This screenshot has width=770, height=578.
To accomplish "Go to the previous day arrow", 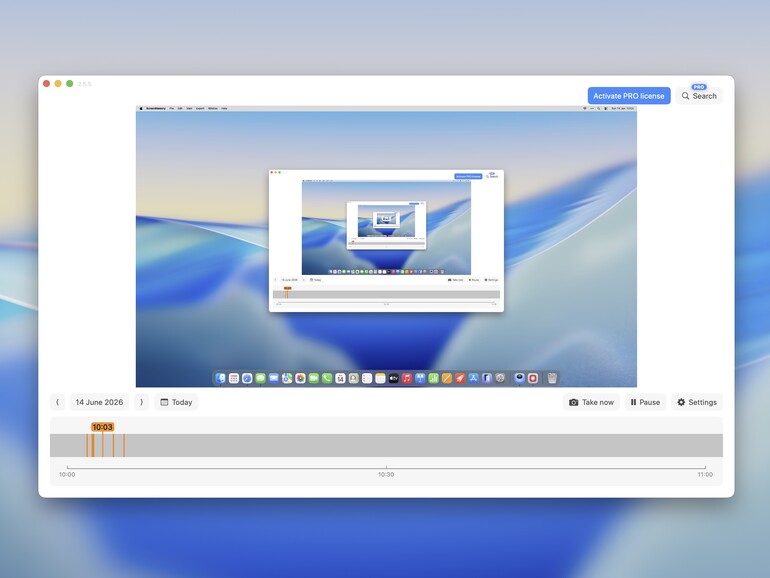I will coord(57,402).
